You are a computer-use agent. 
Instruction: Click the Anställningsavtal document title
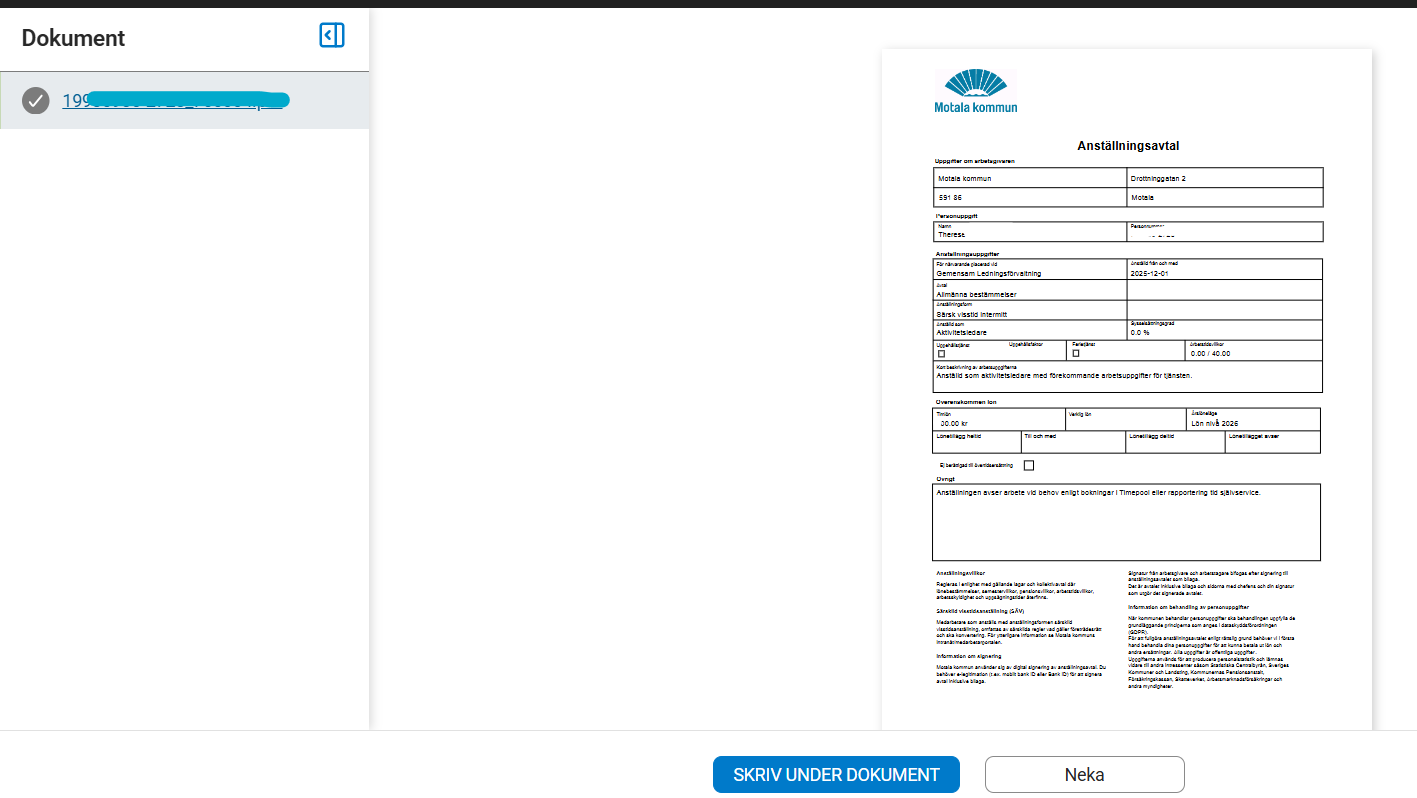click(x=1127, y=146)
